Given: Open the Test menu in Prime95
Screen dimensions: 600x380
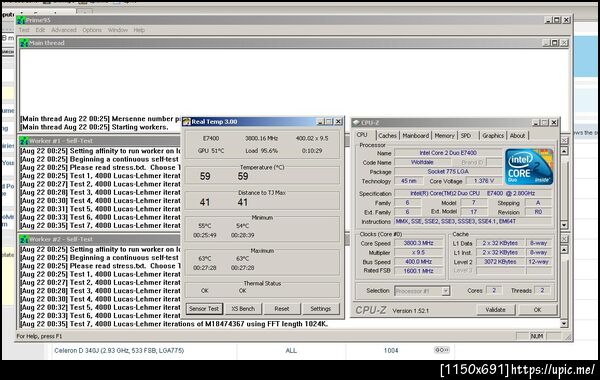Looking at the screenshot, I should 24,30.
